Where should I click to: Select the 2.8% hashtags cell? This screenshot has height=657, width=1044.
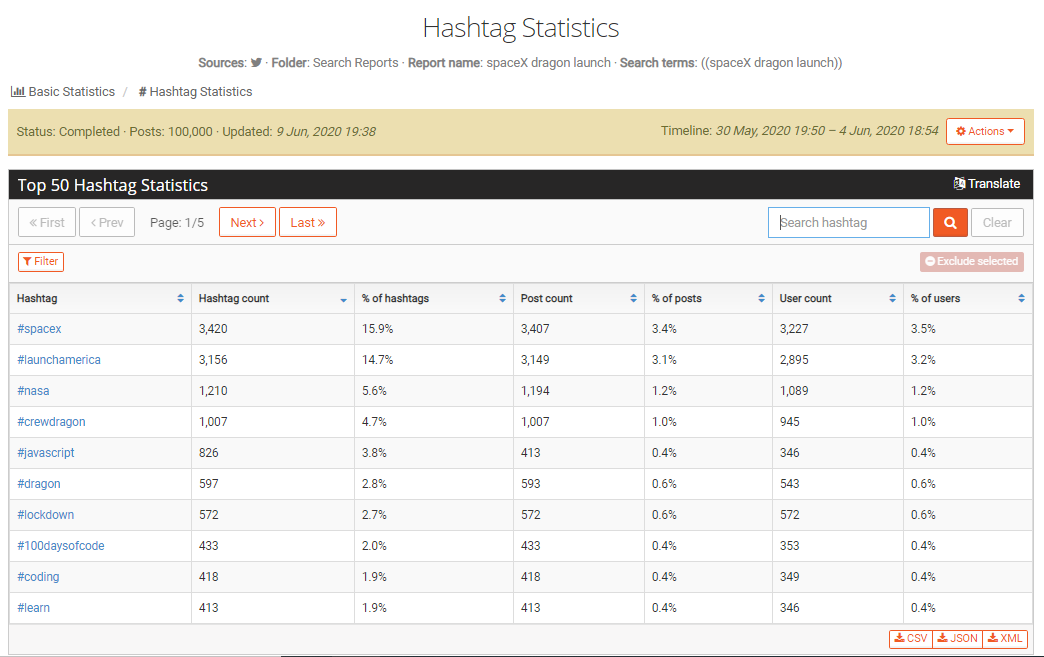pyautogui.click(x=434, y=484)
